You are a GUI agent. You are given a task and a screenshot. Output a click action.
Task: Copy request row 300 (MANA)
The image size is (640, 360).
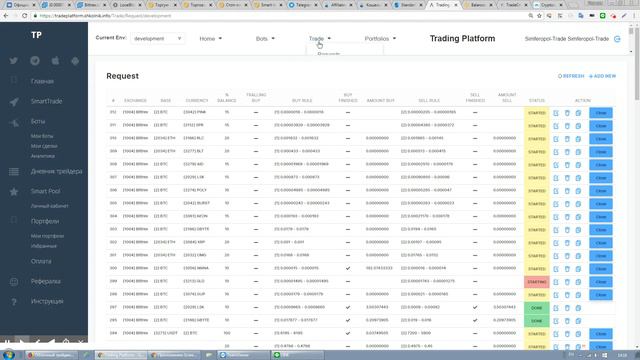(578, 269)
